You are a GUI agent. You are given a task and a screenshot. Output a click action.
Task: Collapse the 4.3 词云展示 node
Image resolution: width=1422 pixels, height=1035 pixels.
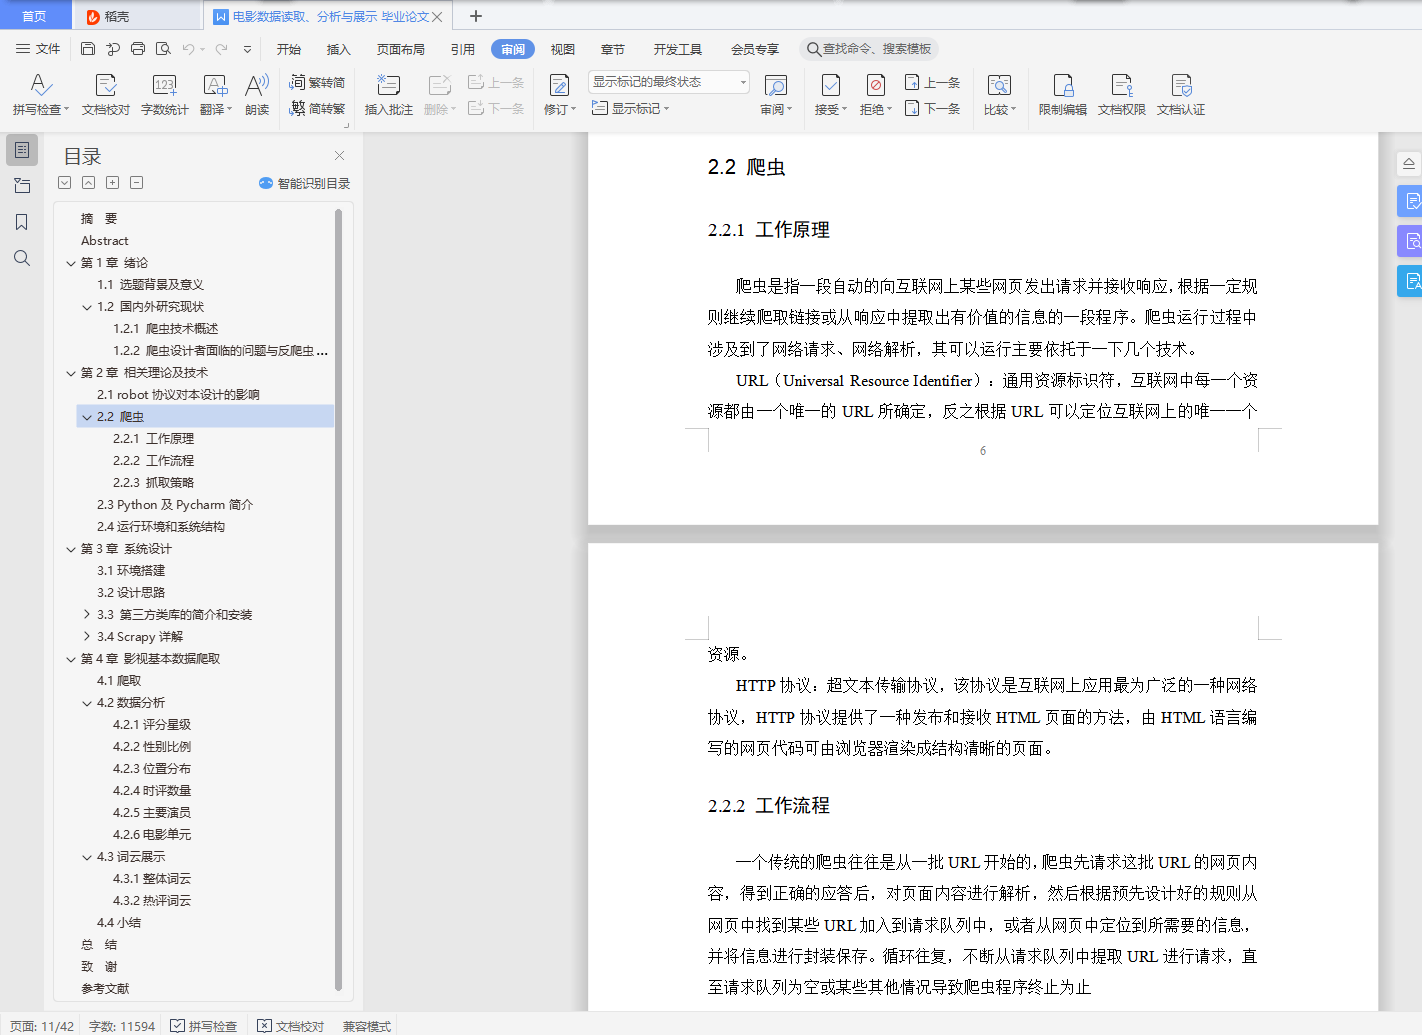click(87, 857)
